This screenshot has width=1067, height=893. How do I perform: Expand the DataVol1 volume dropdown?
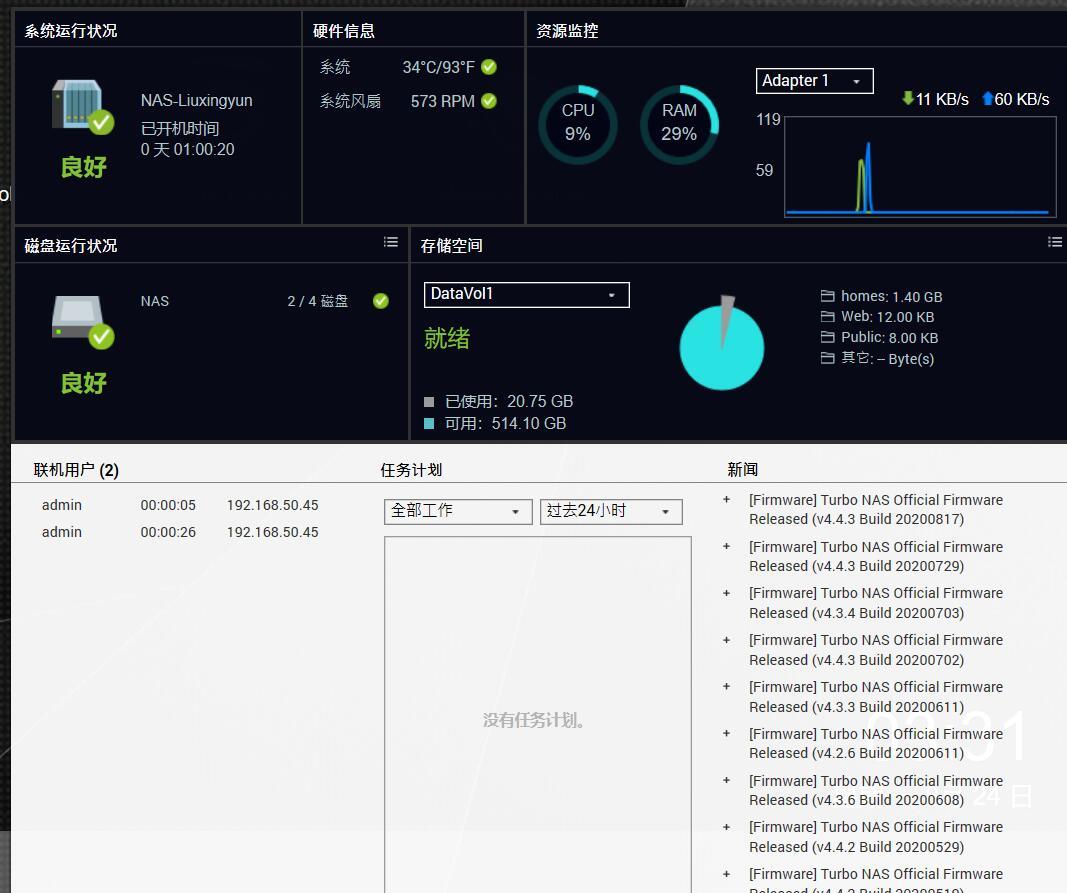pyautogui.click(x=526, y=294)
